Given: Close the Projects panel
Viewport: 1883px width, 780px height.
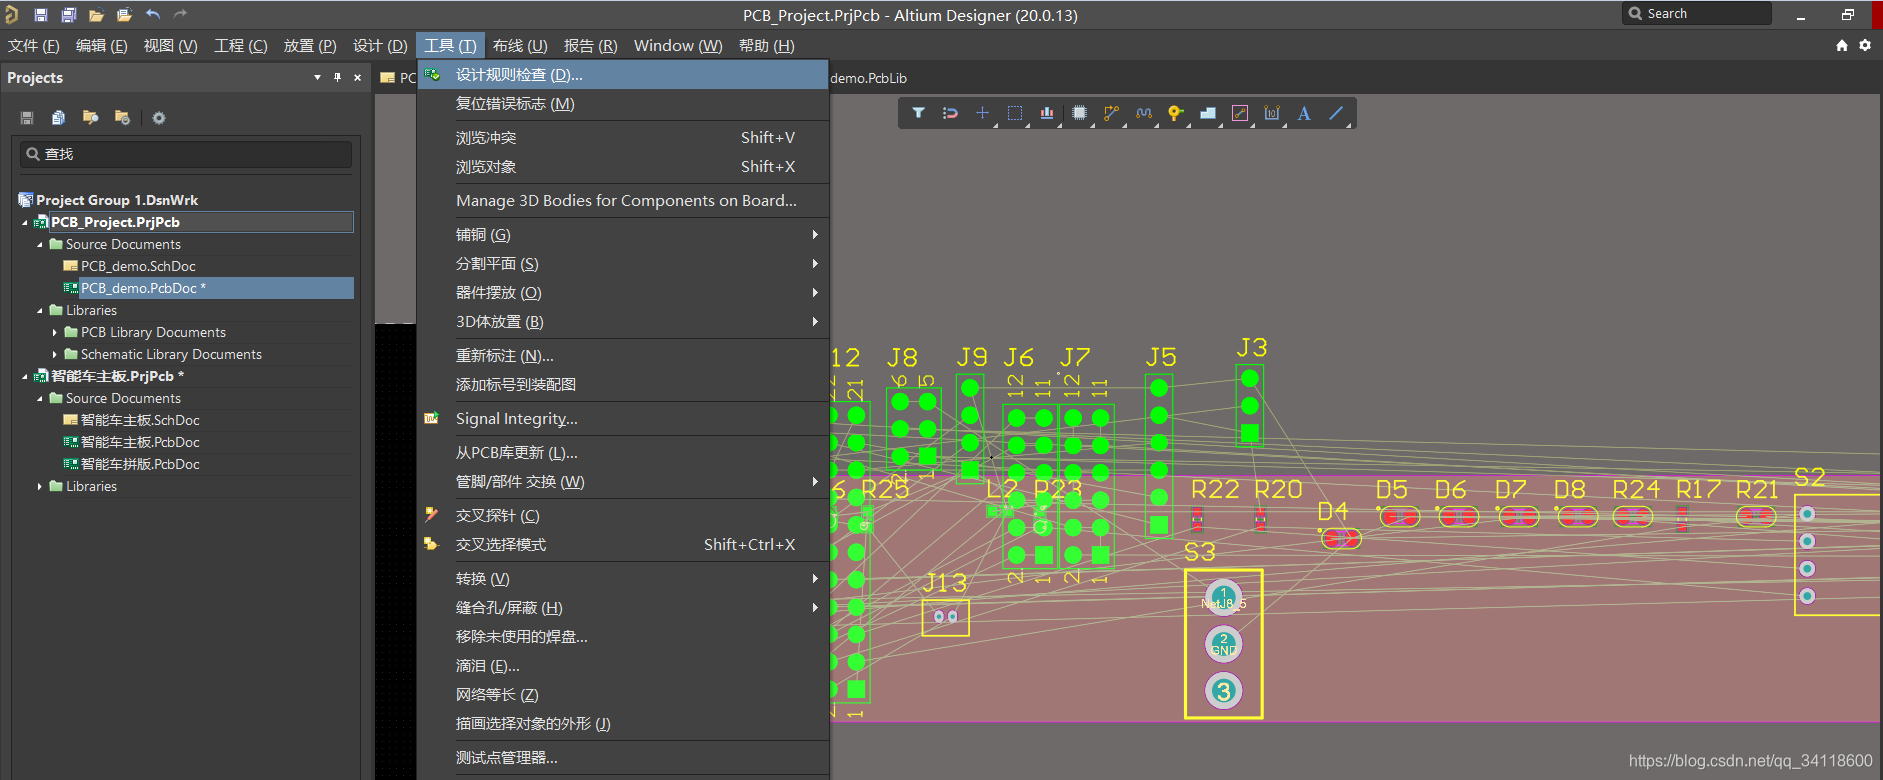Looking at the screenshot, I should (x=357, y=77).
